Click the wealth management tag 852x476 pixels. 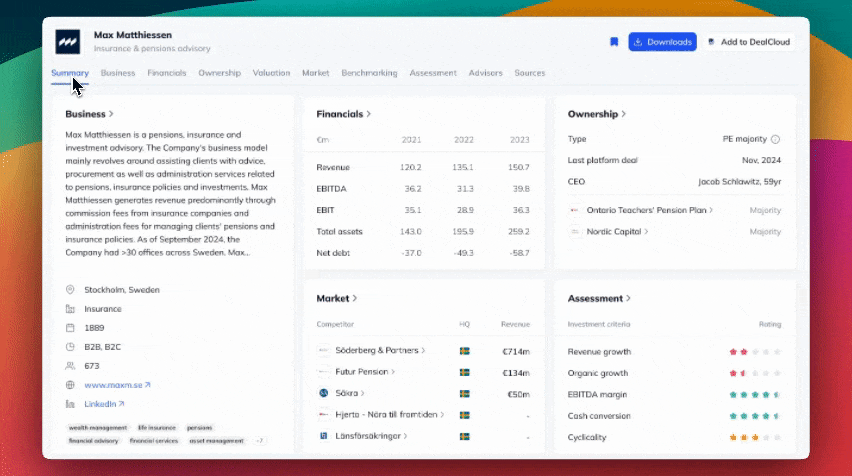coord(98,428)
